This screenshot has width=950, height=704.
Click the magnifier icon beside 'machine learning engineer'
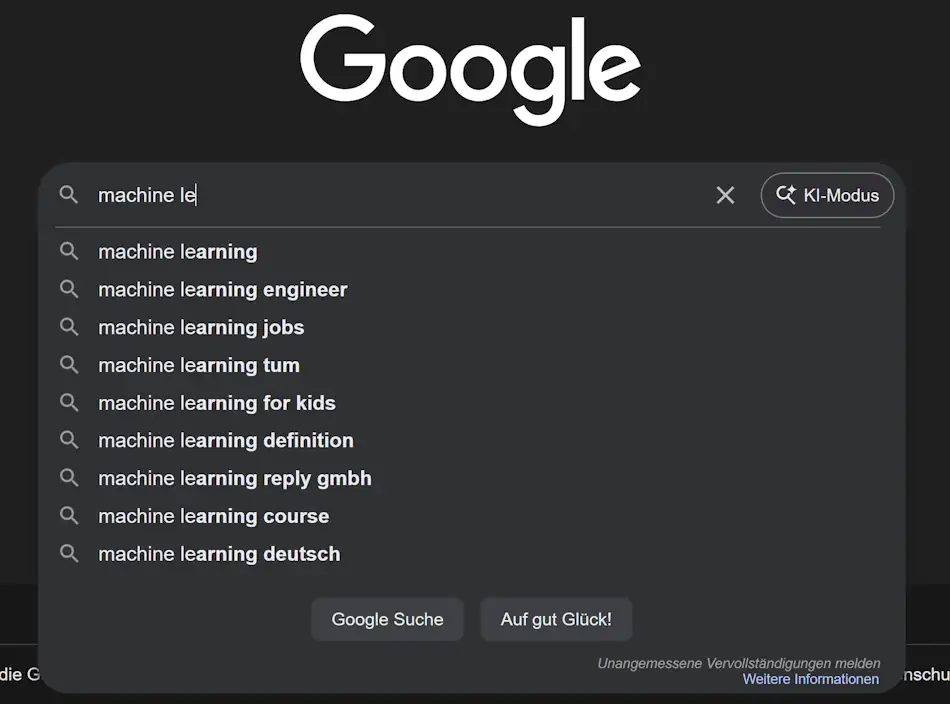pyautogui.click(x=69, y=289)
